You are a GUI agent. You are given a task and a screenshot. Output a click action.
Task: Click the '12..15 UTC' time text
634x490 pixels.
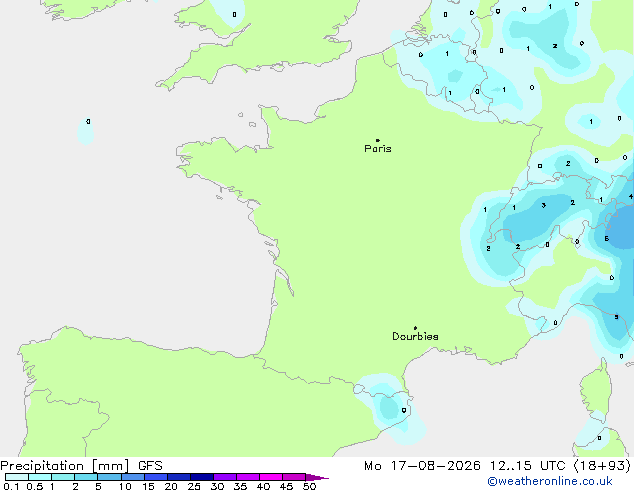527,466
